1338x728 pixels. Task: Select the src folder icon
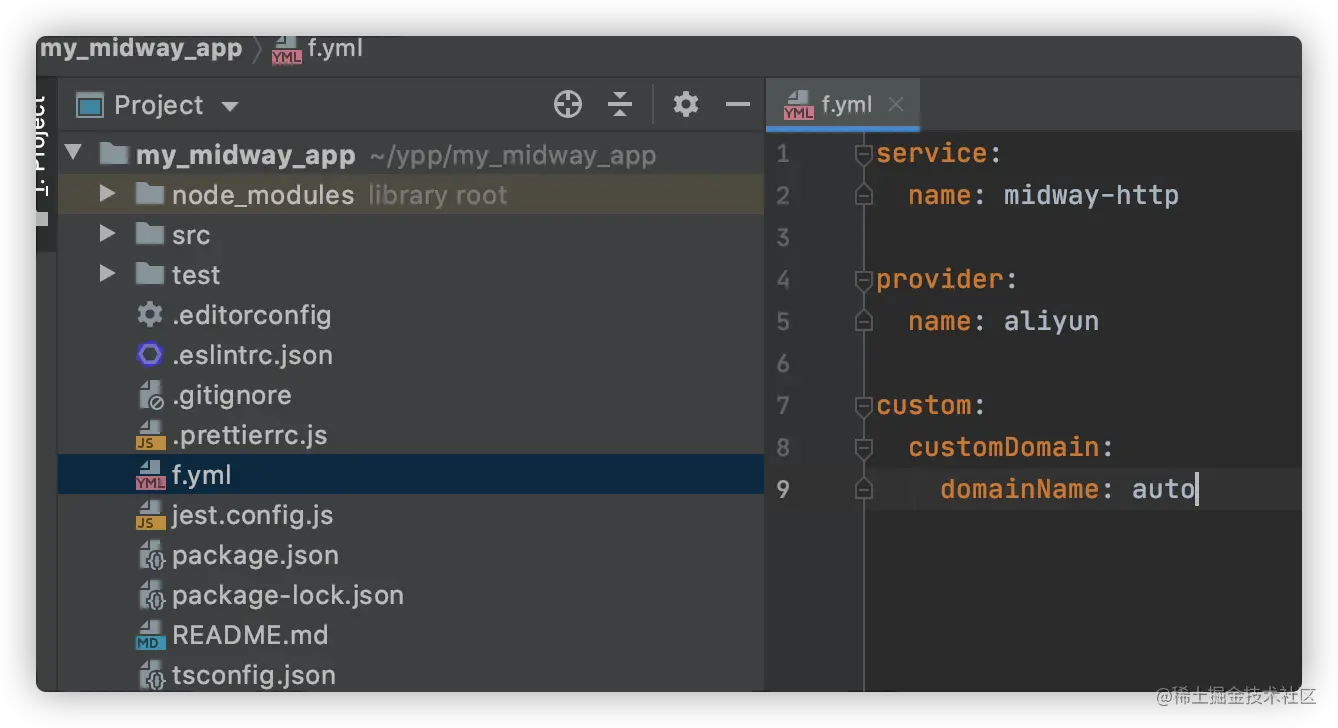(x=150, y=233)
